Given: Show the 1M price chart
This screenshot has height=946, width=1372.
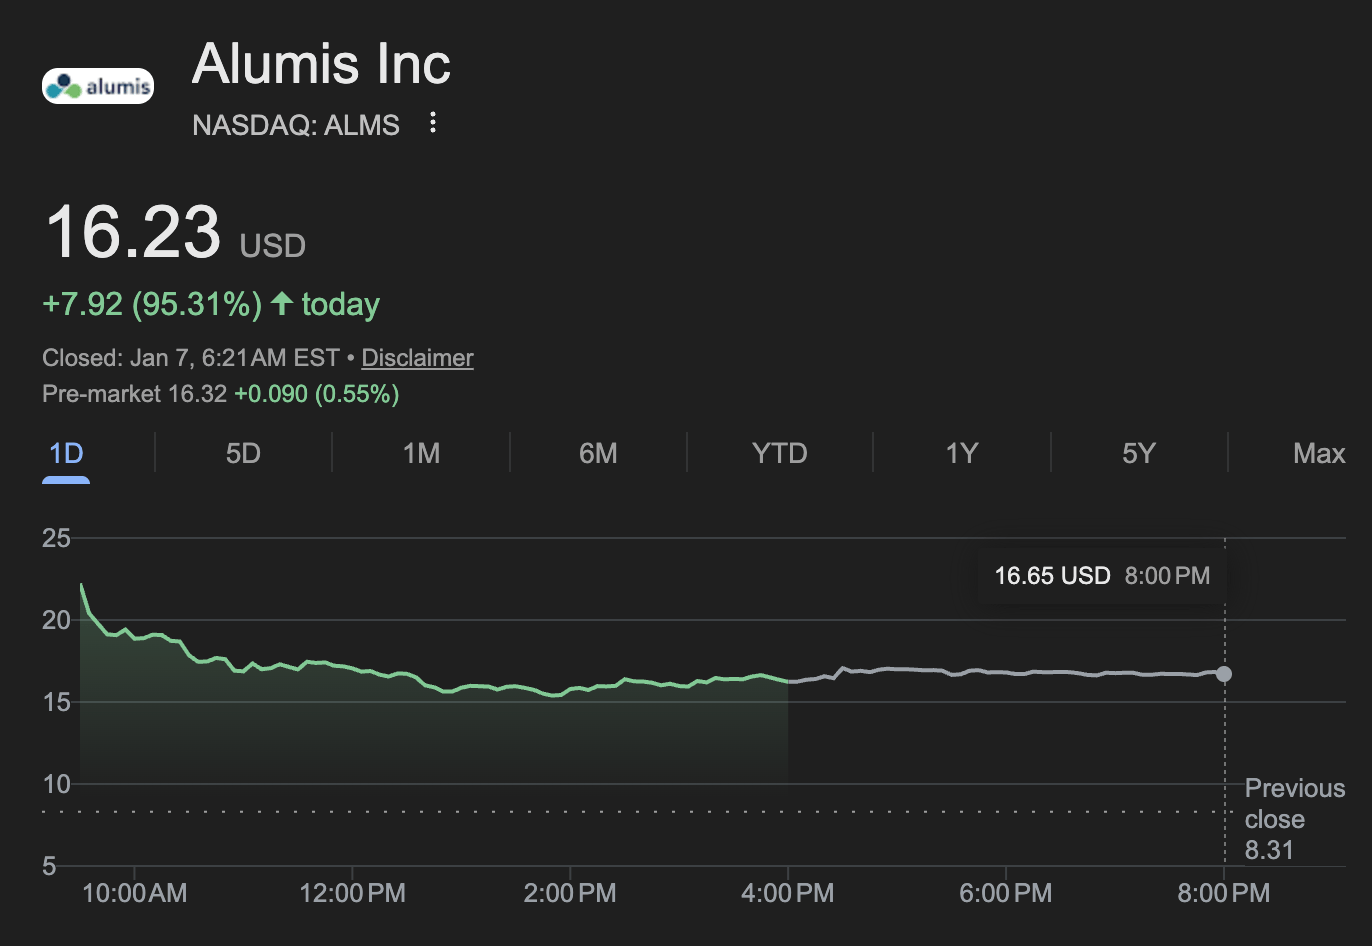Looking at the screenshot, I should (x=421, y=454).
